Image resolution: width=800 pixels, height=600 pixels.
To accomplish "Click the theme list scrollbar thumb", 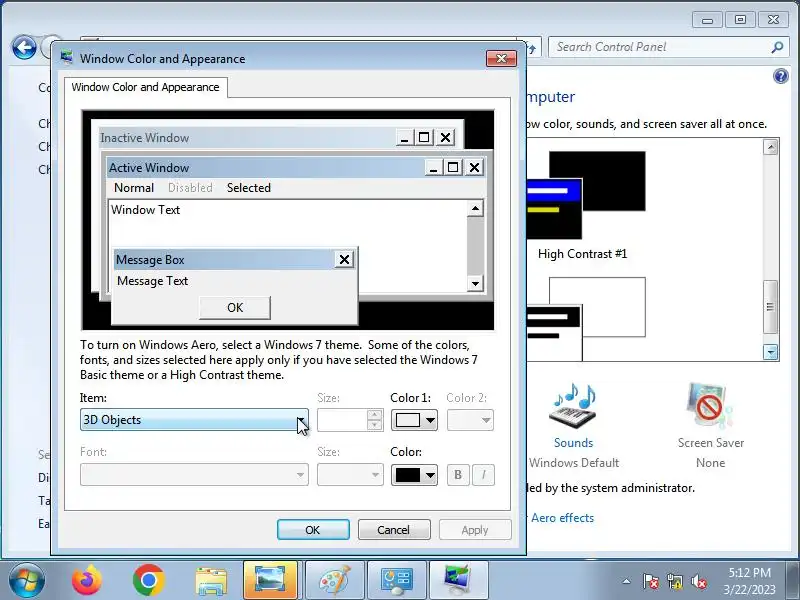I will click(770, 307).
